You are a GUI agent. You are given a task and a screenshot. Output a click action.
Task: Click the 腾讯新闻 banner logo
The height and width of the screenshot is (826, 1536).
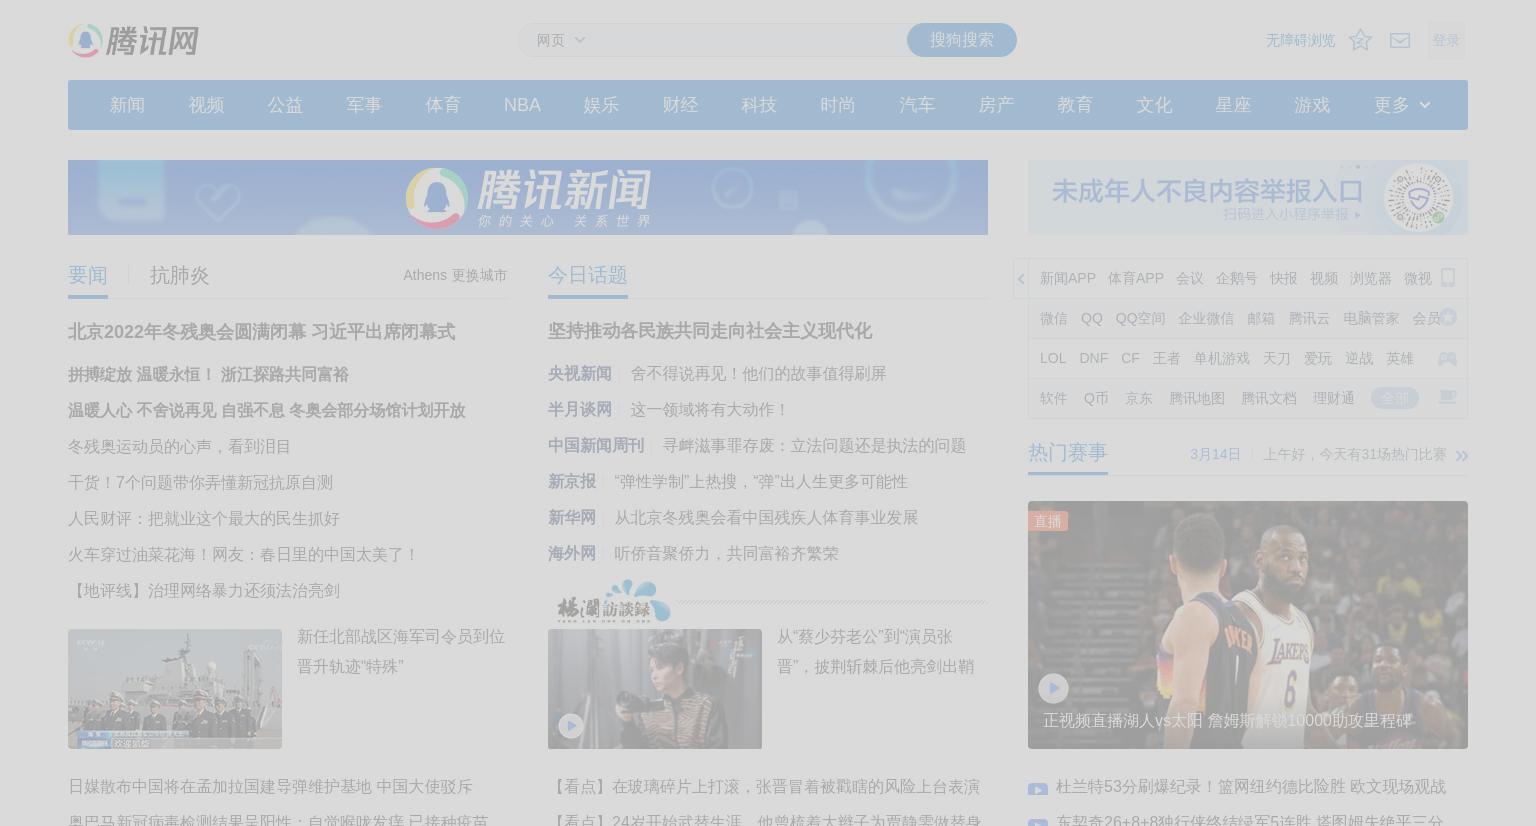pos(528,197)
